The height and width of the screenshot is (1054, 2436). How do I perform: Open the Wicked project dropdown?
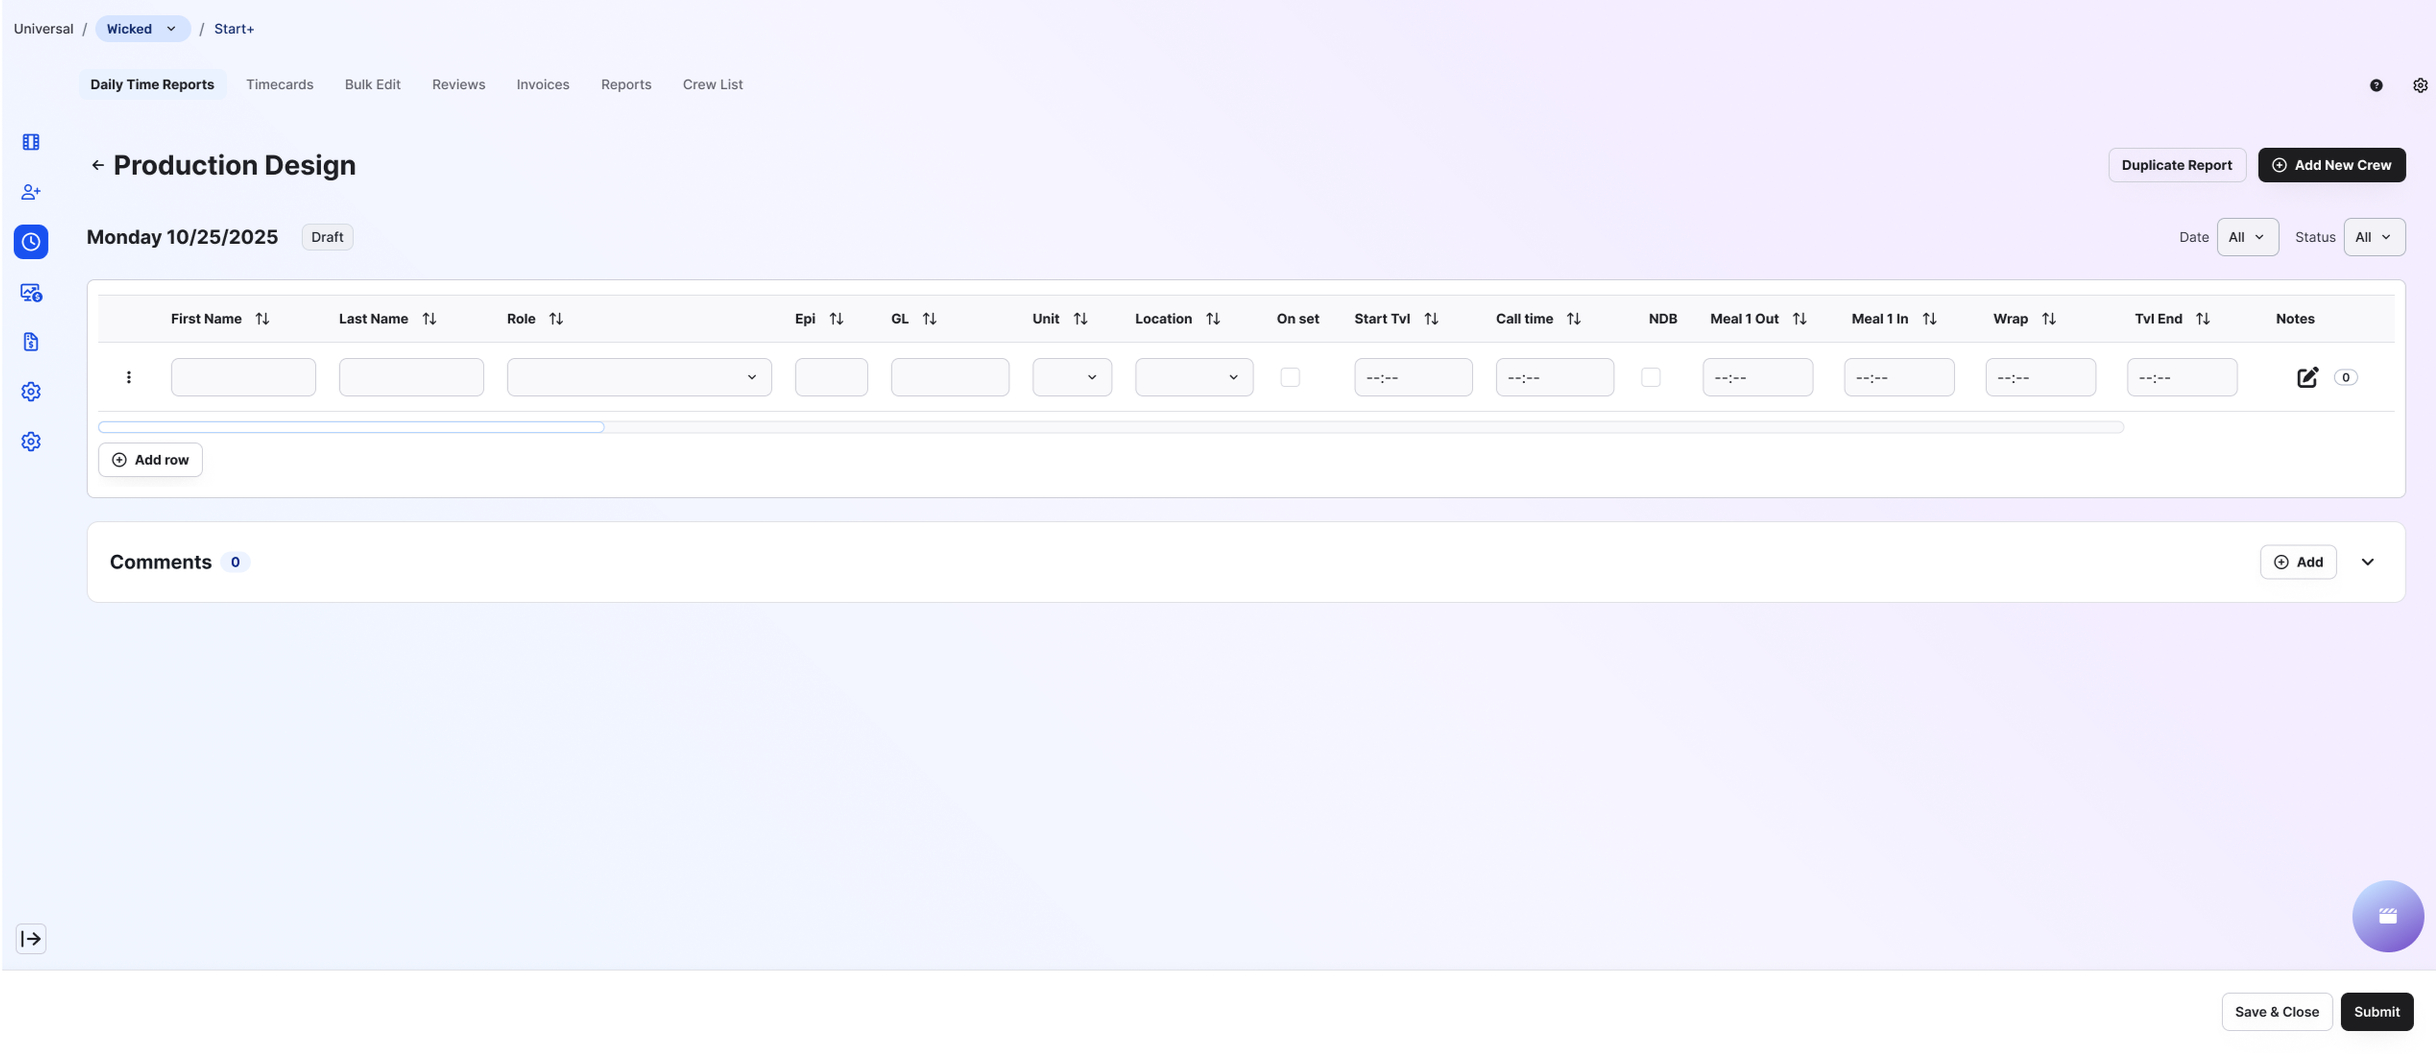click(x=141, y=28)
